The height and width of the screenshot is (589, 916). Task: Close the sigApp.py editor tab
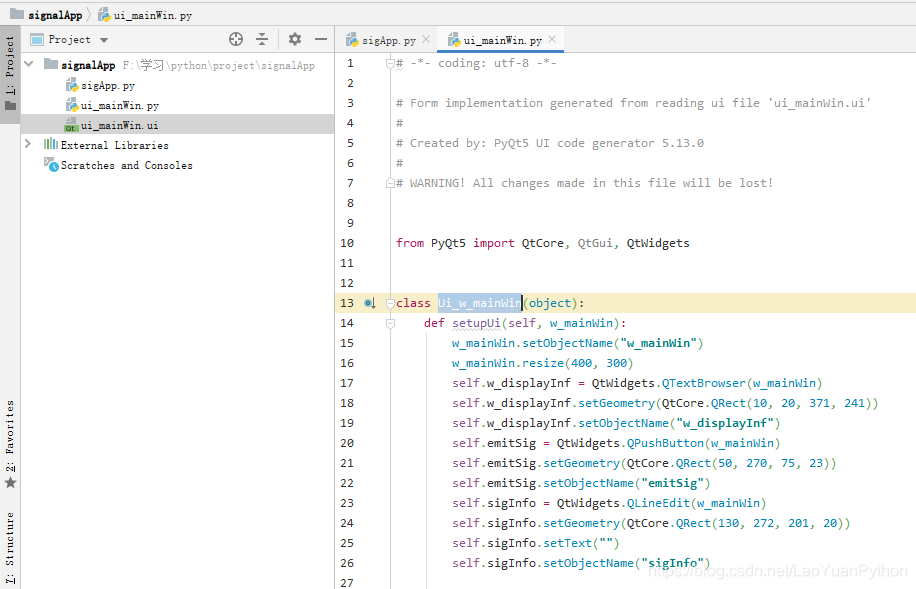tap(426, 39)
